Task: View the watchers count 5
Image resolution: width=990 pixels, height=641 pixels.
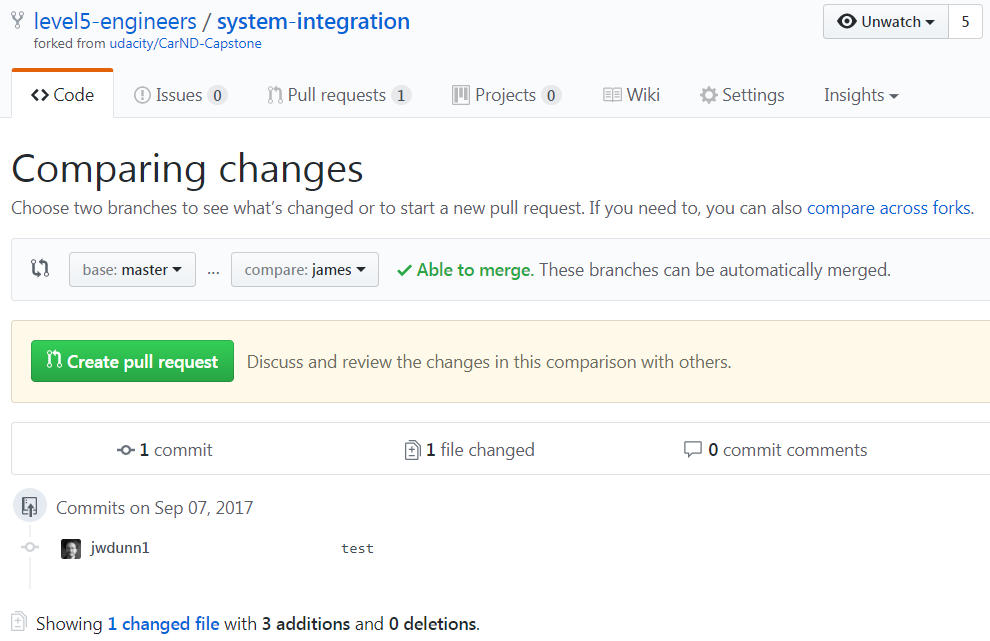Action: click(x=965, y=21)
